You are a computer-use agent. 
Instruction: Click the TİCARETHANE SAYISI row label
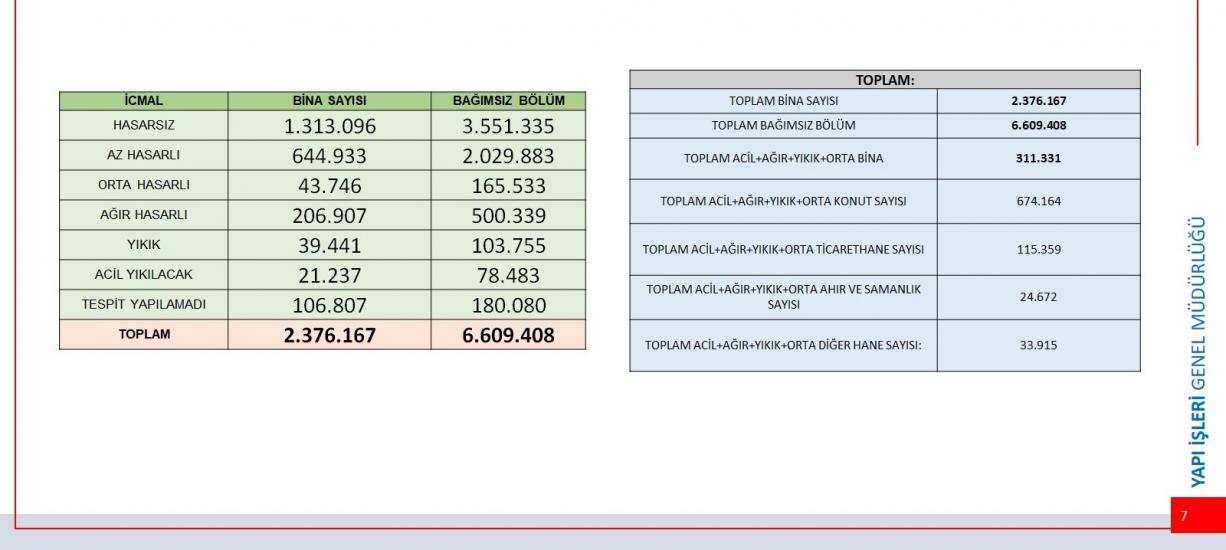point(784,249)
